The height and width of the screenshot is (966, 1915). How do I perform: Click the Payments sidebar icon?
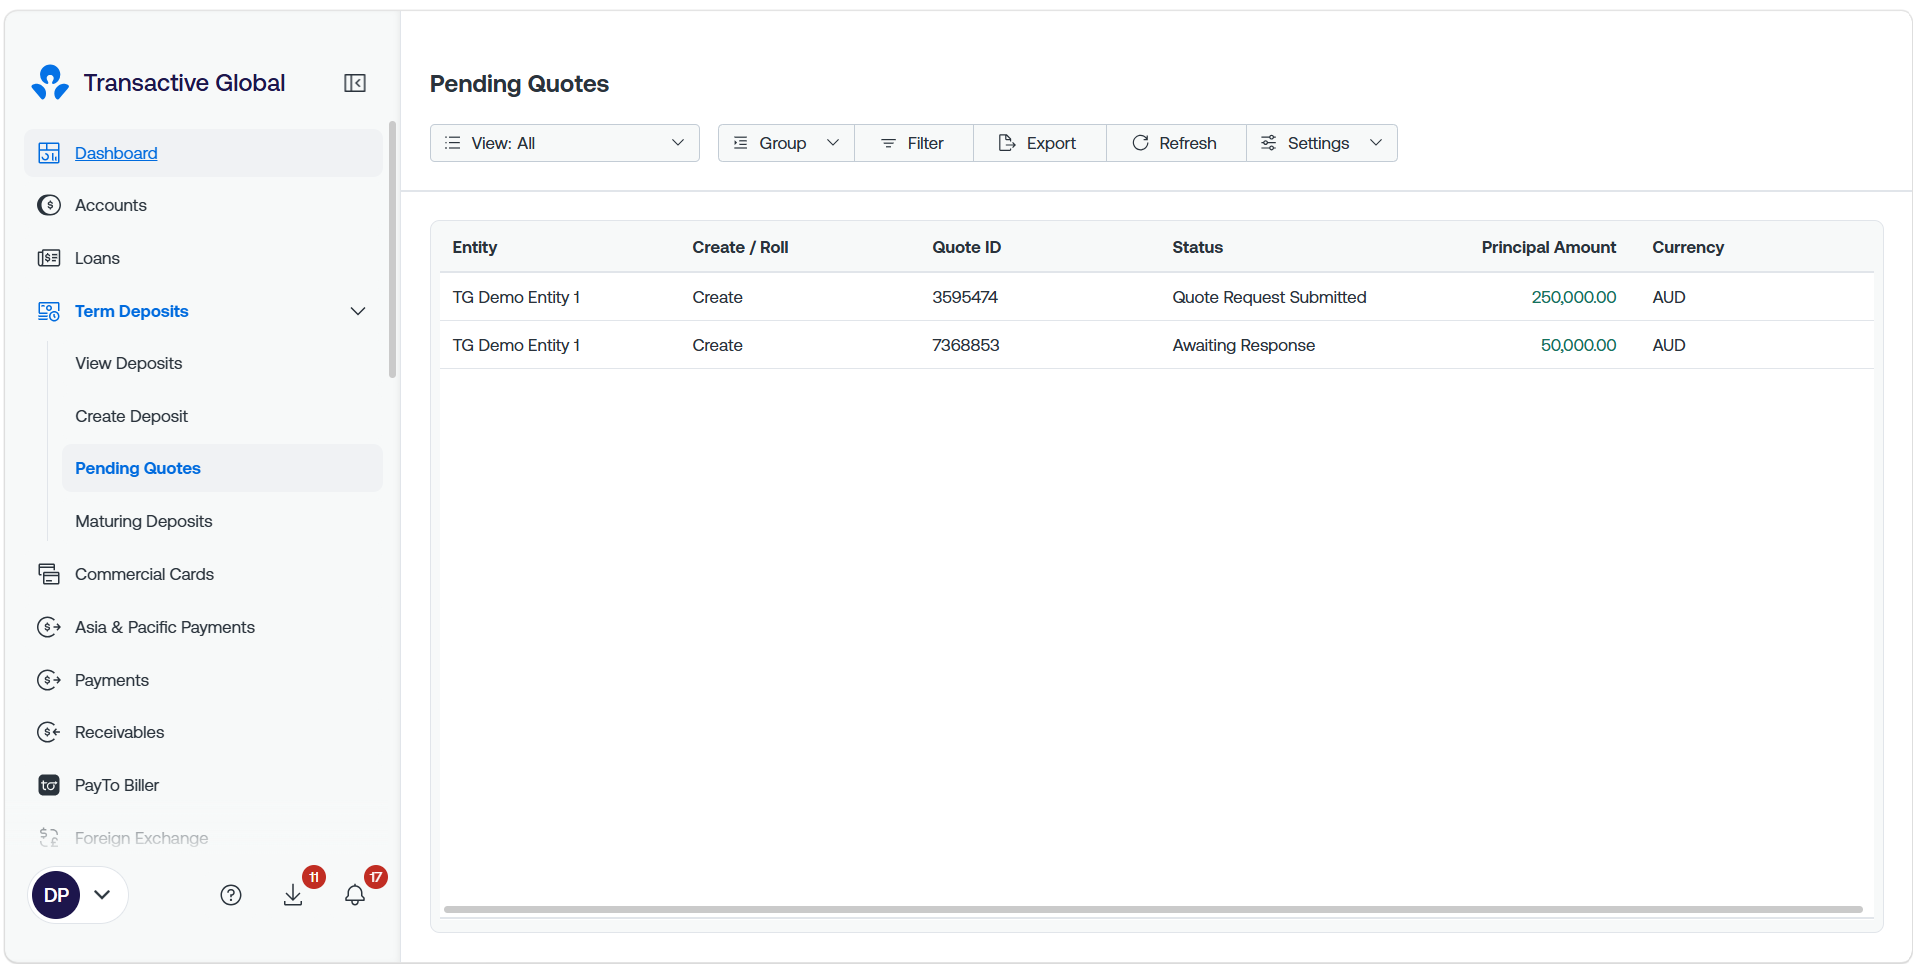point(49,680)
